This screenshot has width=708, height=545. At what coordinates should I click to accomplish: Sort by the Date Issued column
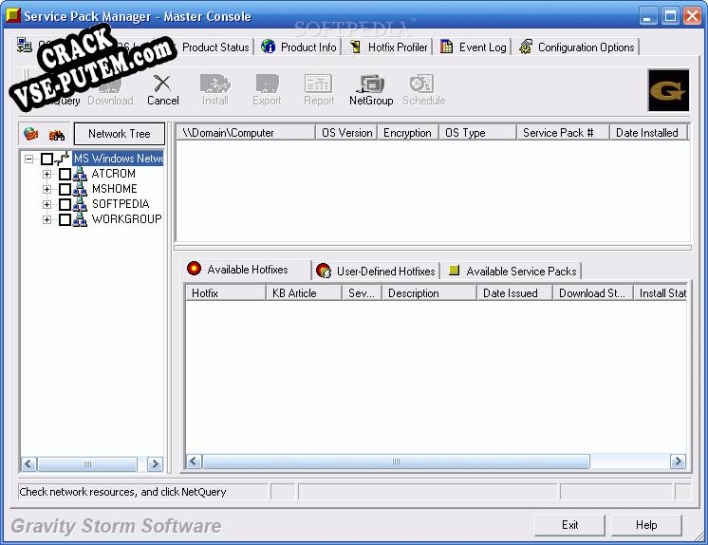pos(514,293)
